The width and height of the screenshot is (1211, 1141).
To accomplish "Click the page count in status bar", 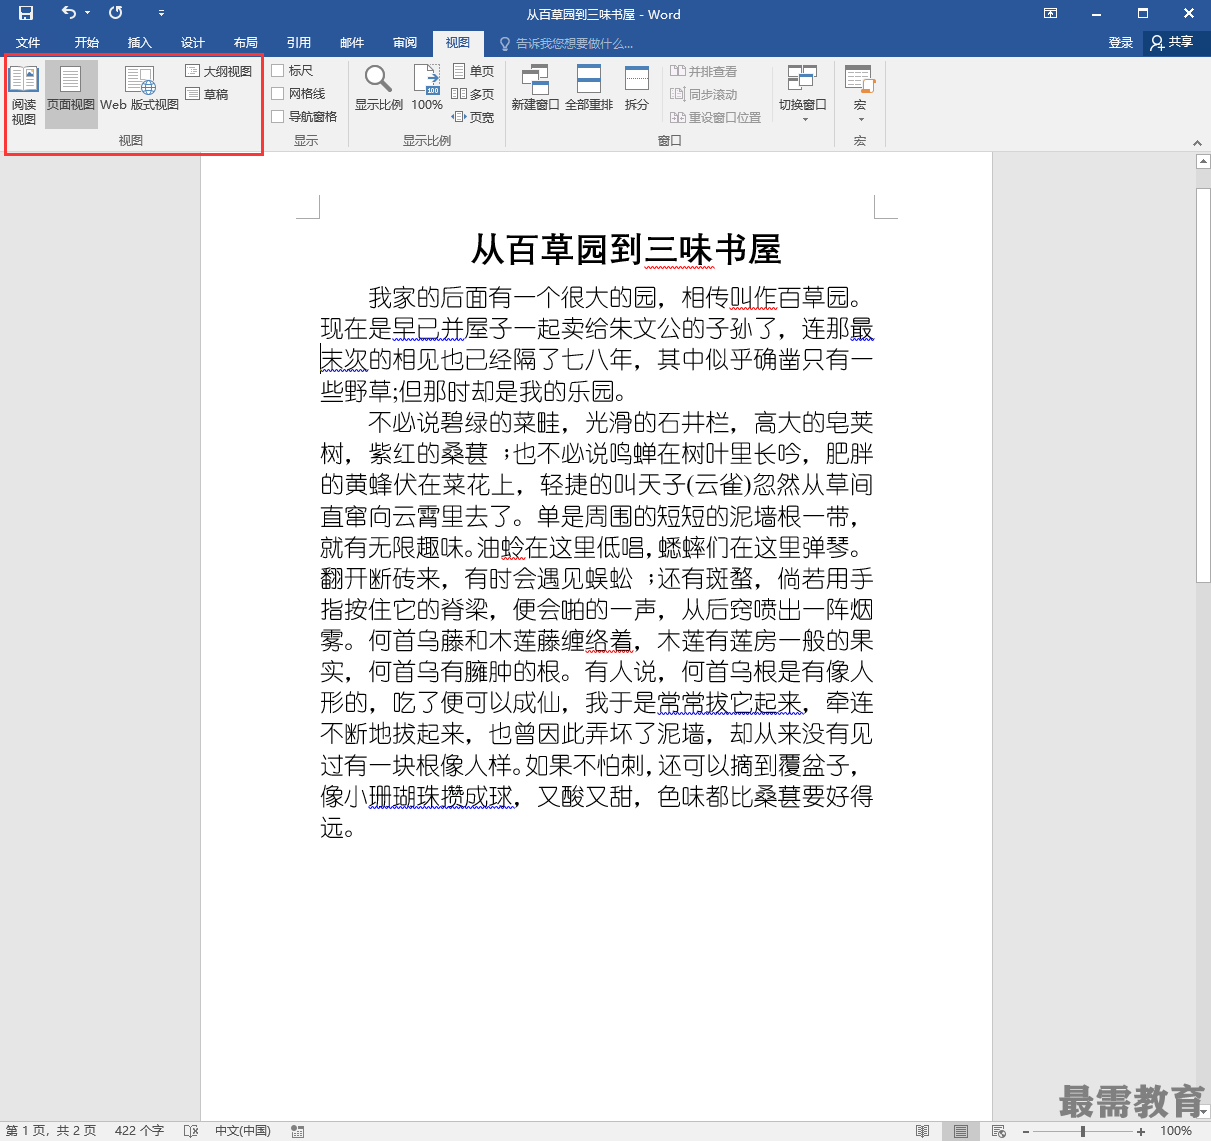I will (51, 1131).
